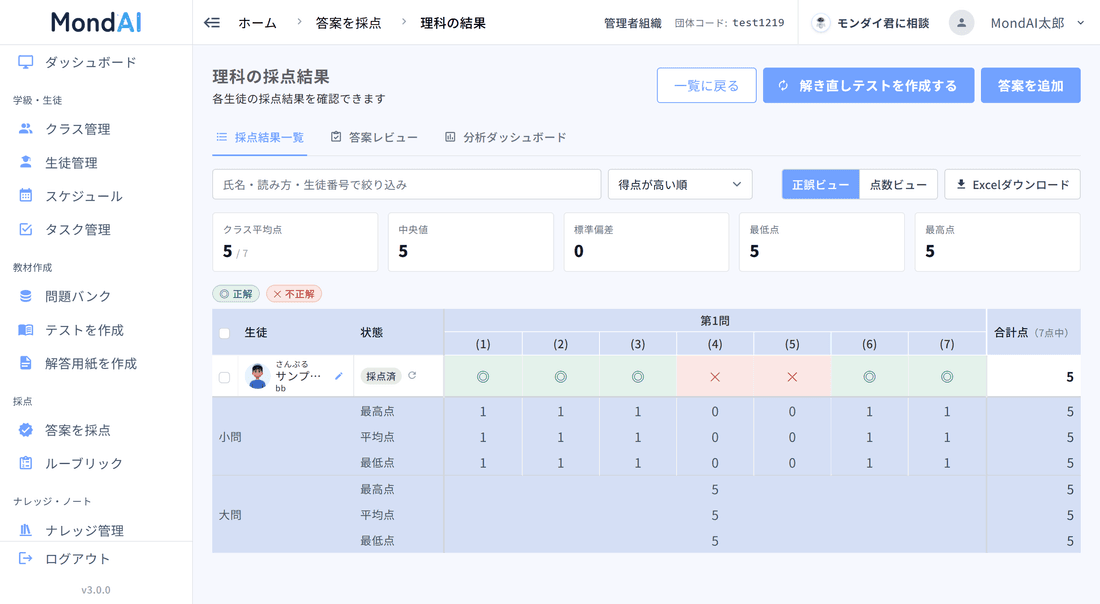The image size is (1100, 604).
Task: Click the モンダイ君 mascot avatar icon
Action: [x=821, y=23]
